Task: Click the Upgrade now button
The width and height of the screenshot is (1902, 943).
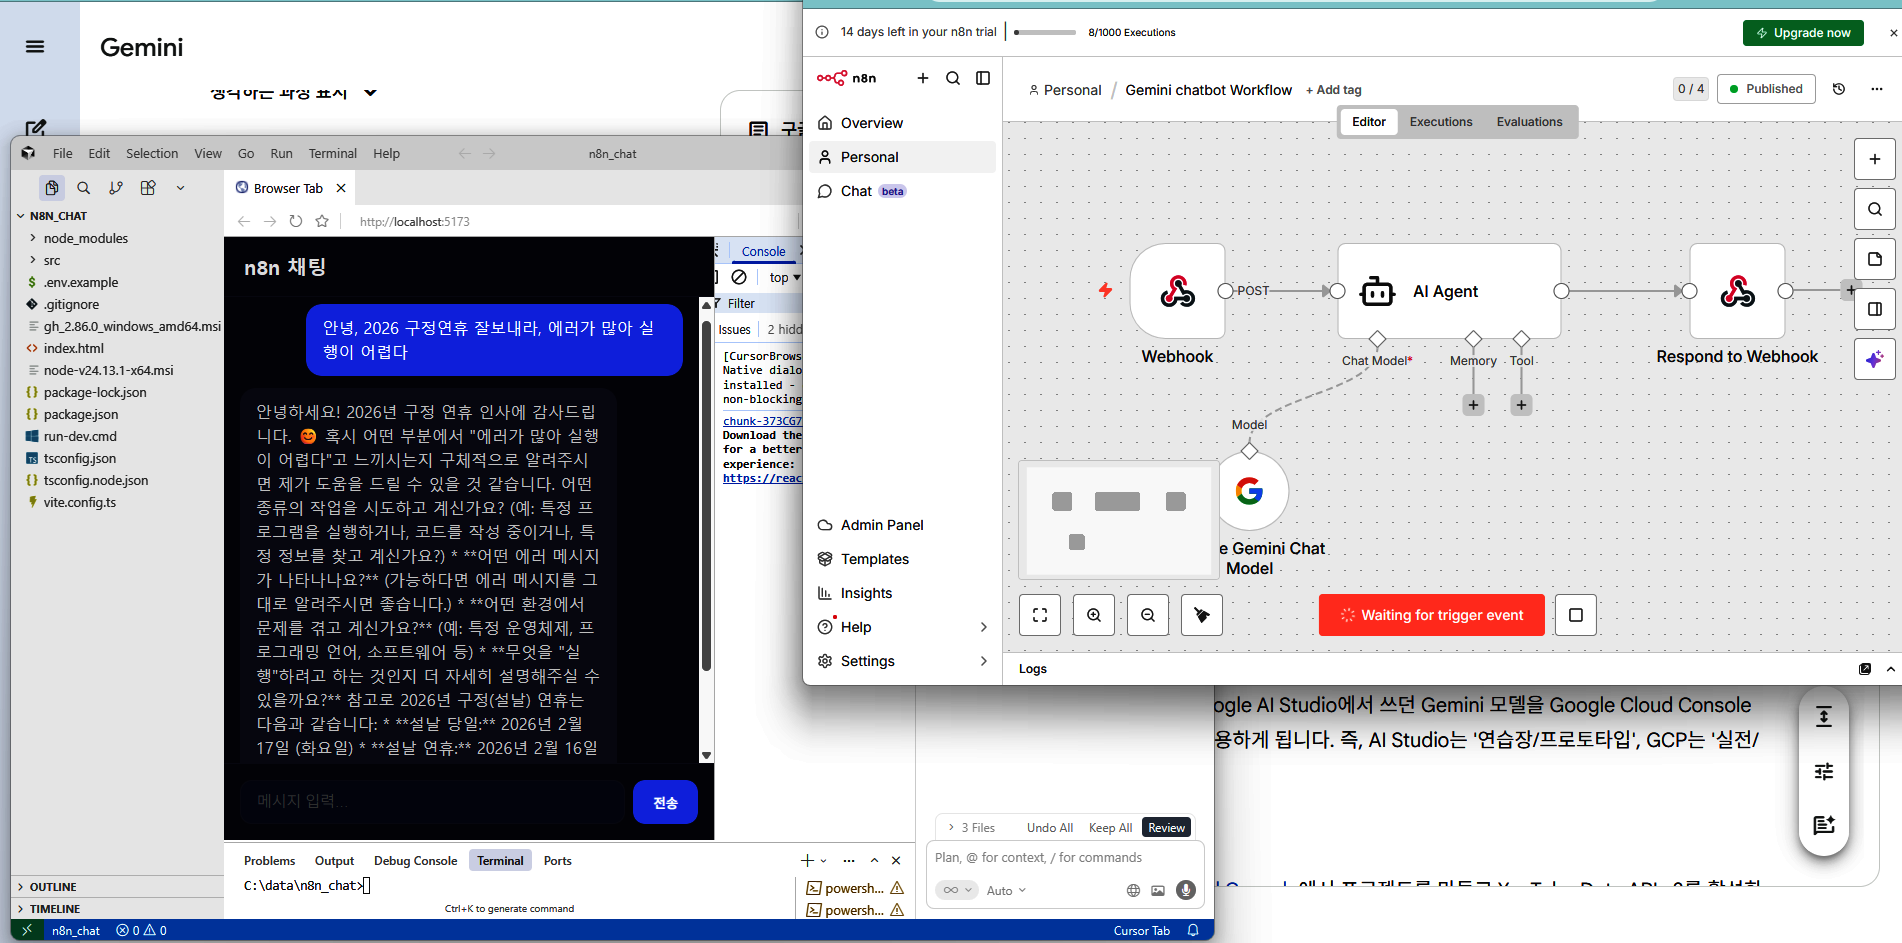Action: click(x=1803, y=32)
